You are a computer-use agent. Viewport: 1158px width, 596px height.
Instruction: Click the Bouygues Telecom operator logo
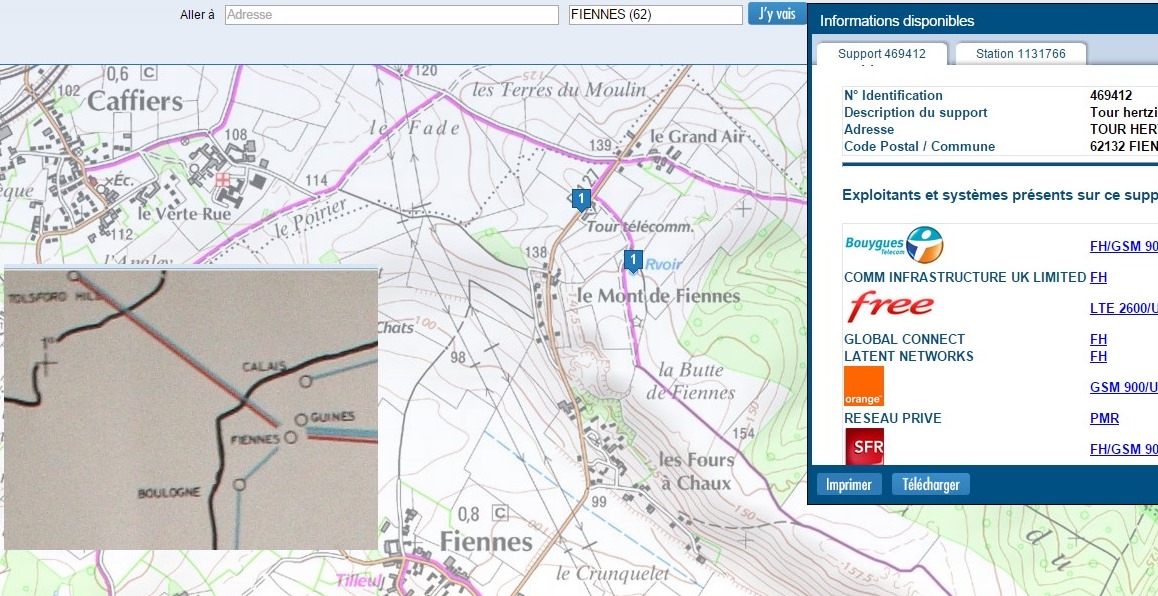tap(894, 245)
